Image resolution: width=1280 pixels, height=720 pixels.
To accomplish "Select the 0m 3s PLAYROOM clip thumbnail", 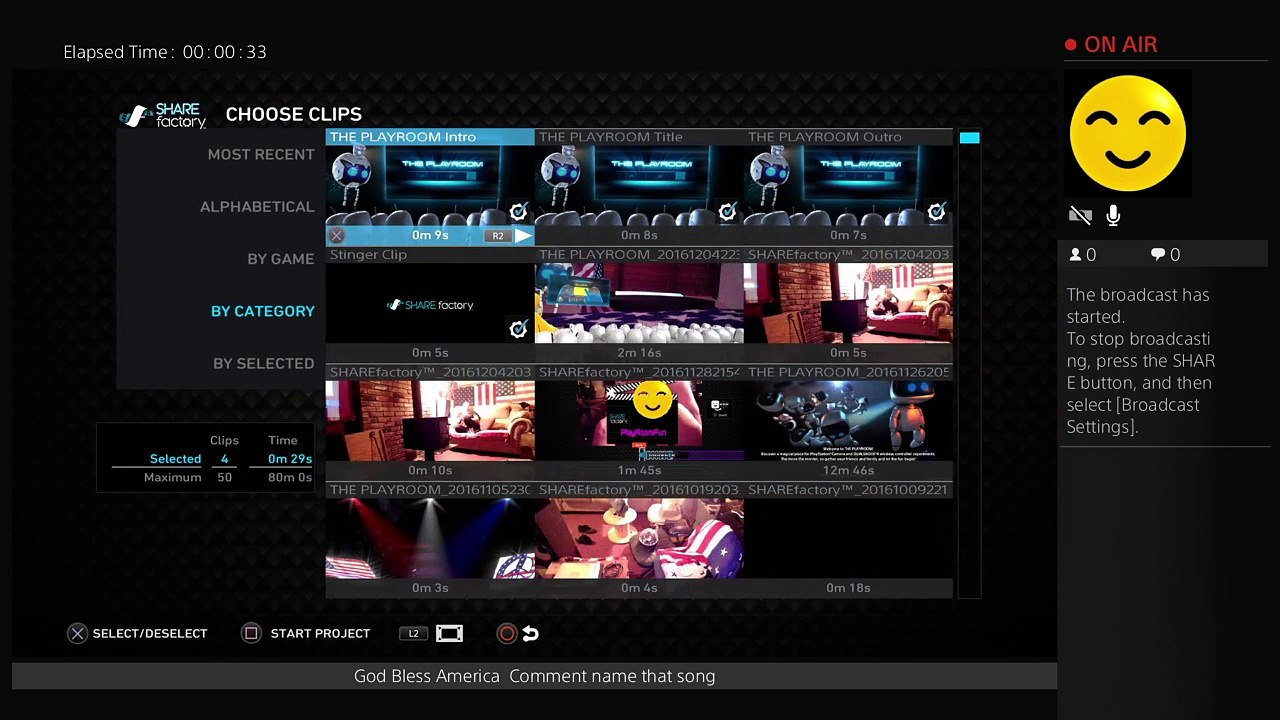I will 430,539.
